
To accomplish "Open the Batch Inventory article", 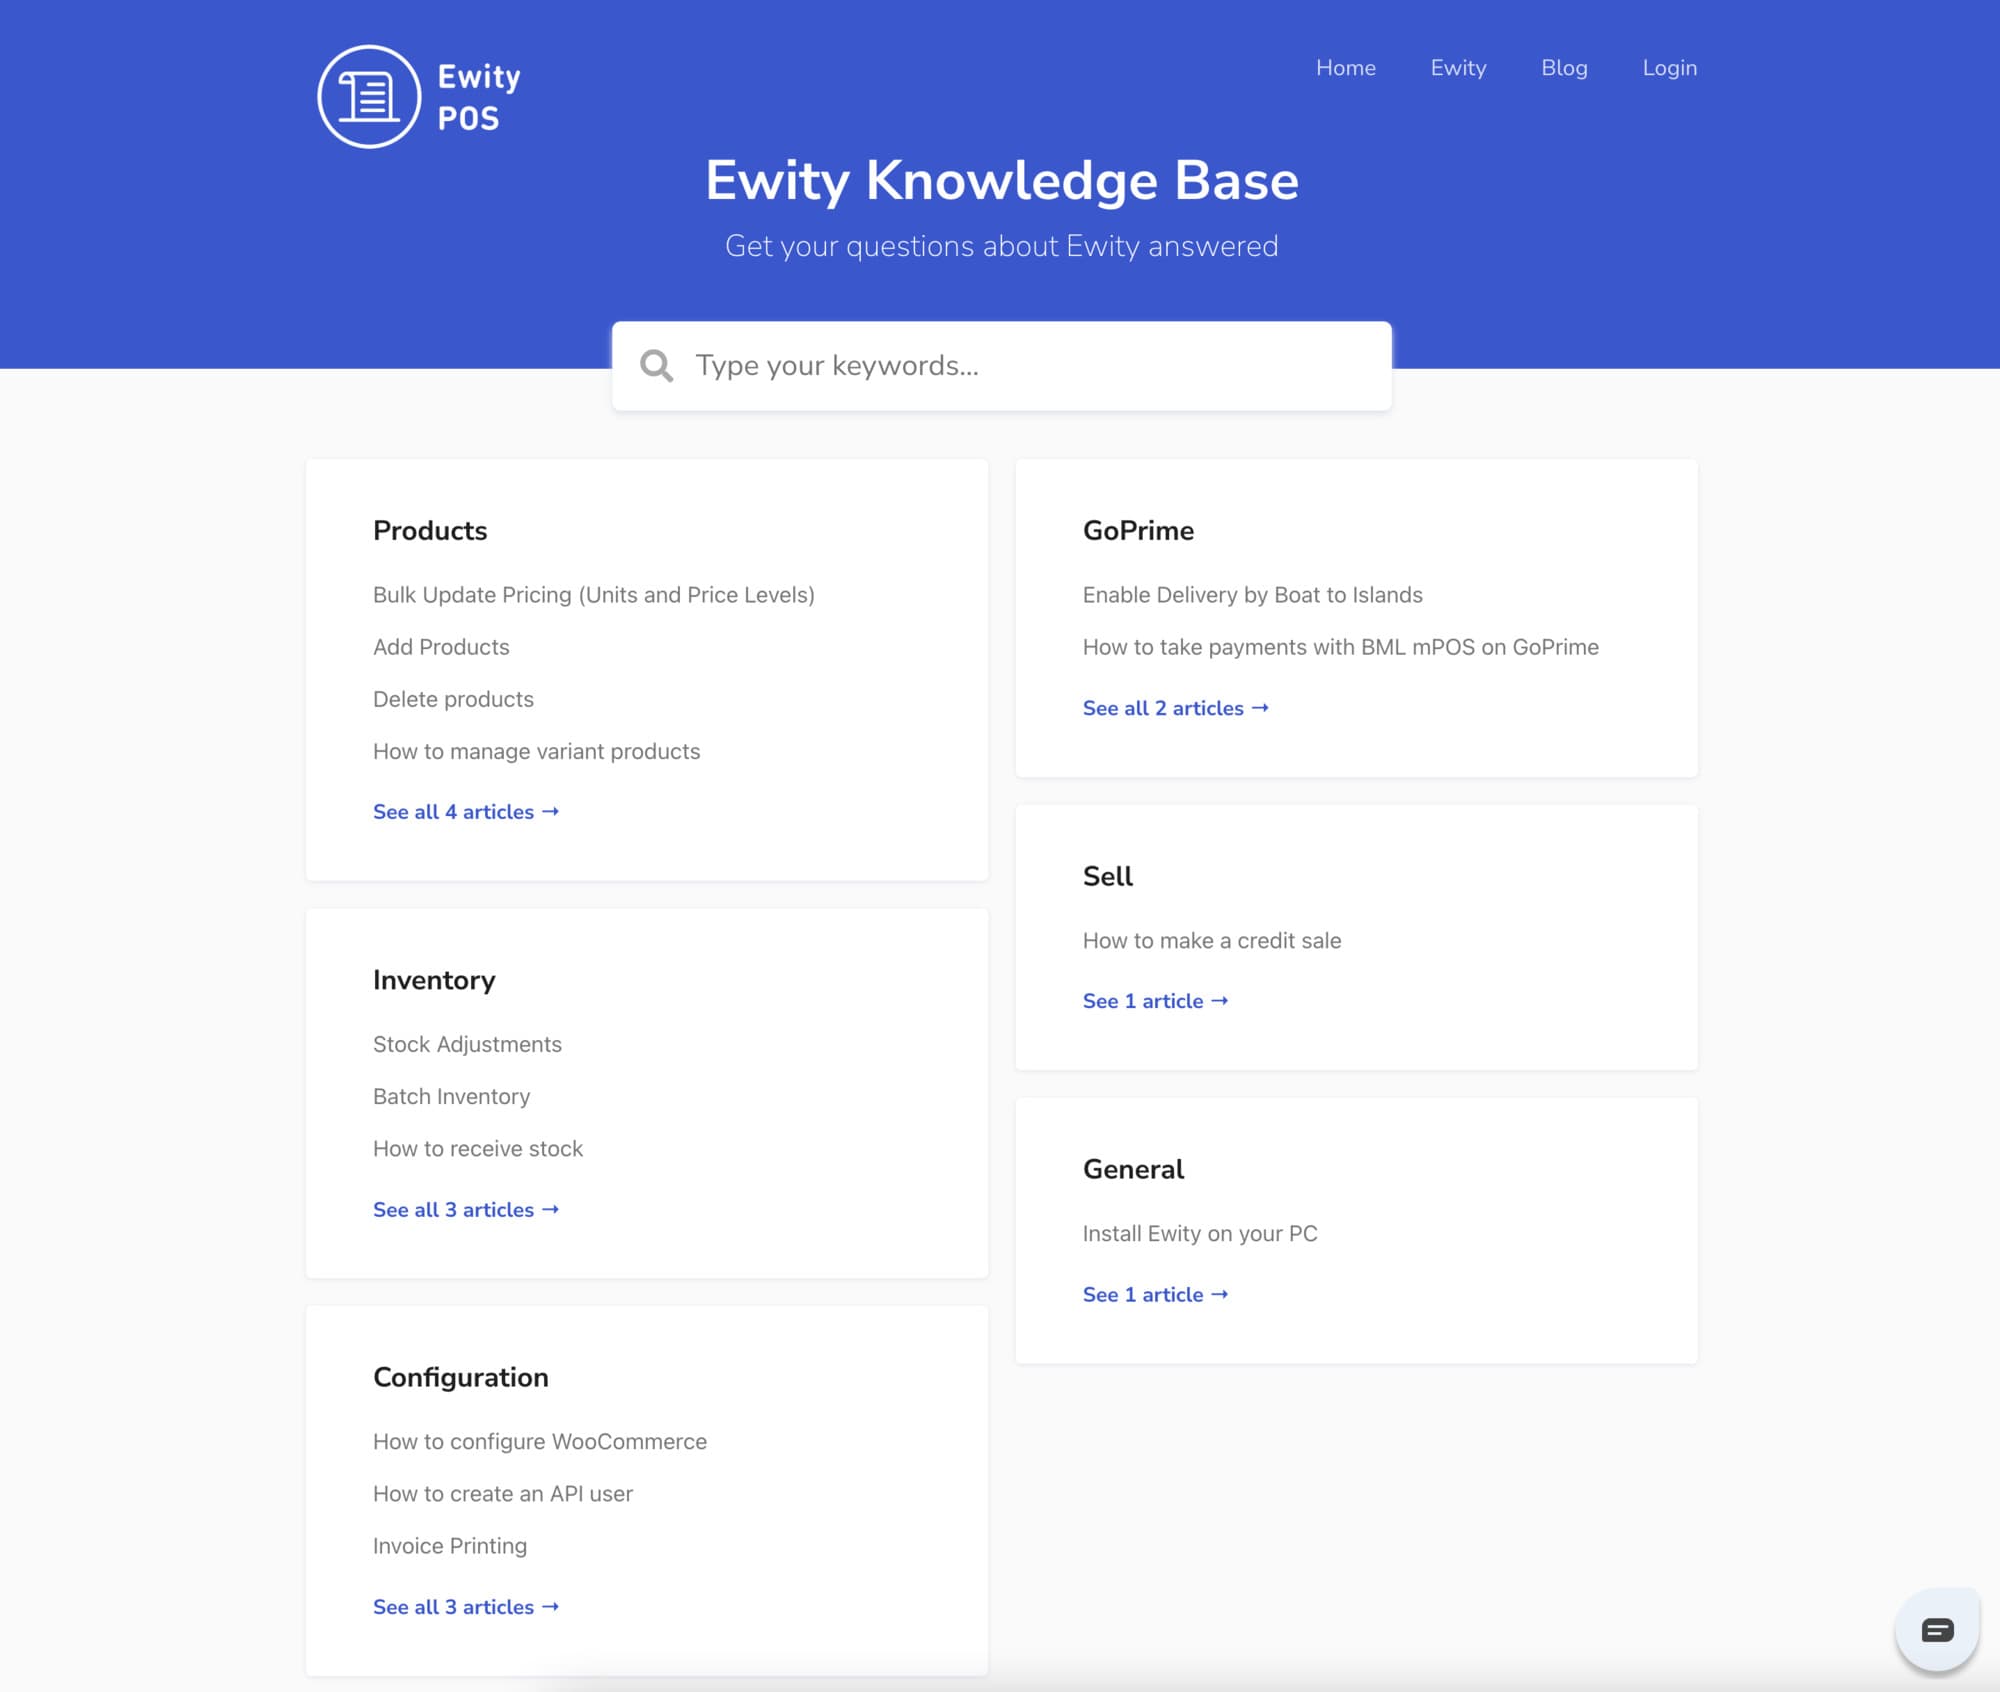I will (451, 1096).
